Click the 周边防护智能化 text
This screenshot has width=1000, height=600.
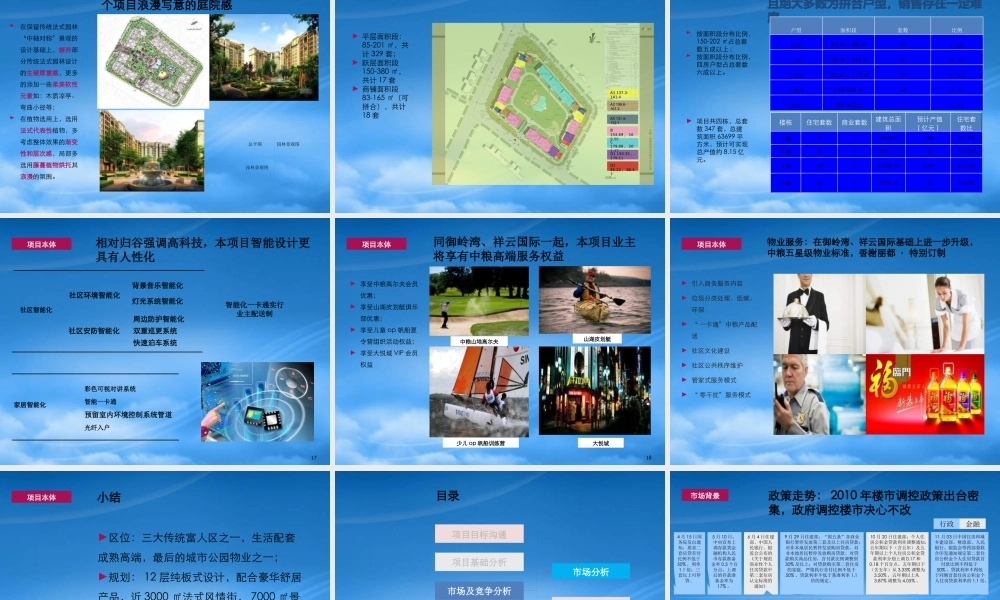point(158,319)
